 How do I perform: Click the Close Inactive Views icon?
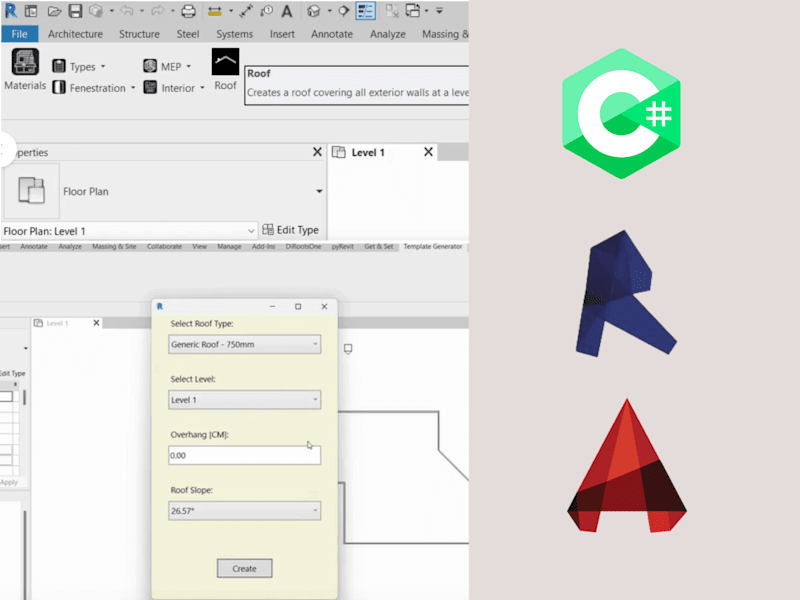point(392,11)
